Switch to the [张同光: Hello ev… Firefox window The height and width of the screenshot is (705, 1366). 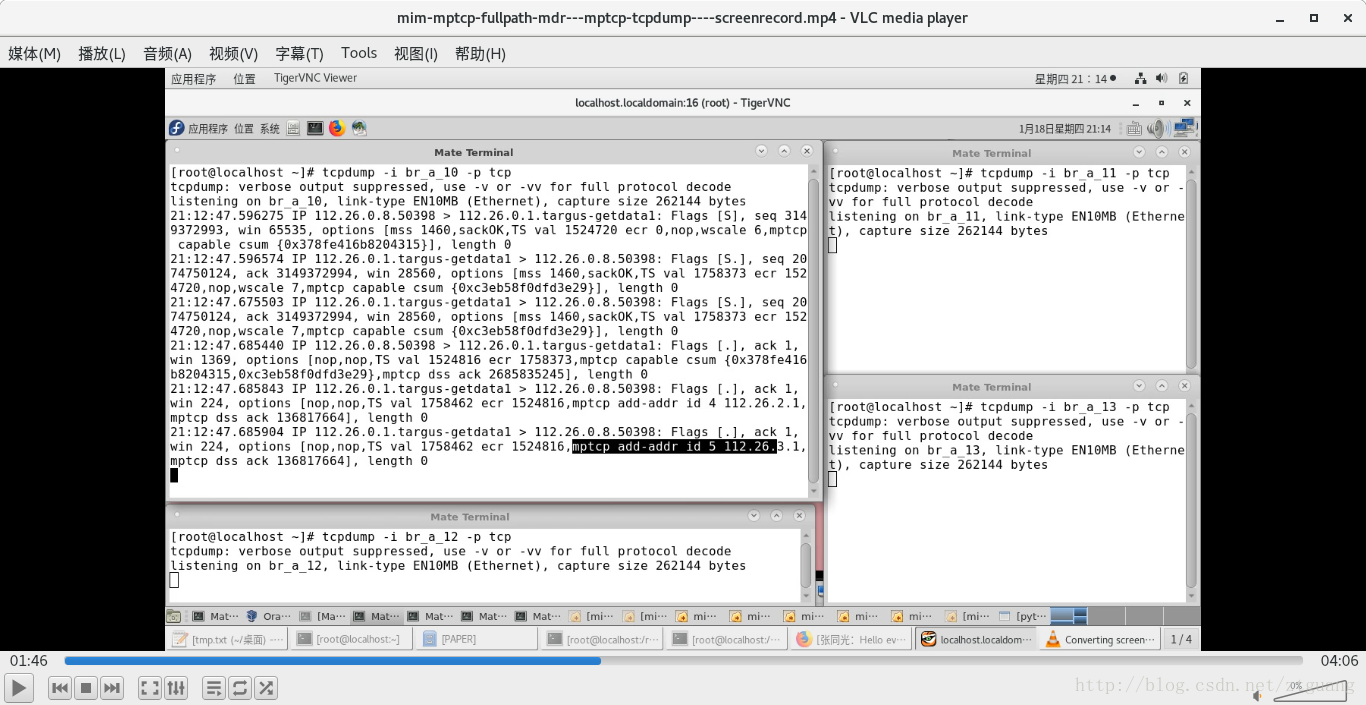852,639
